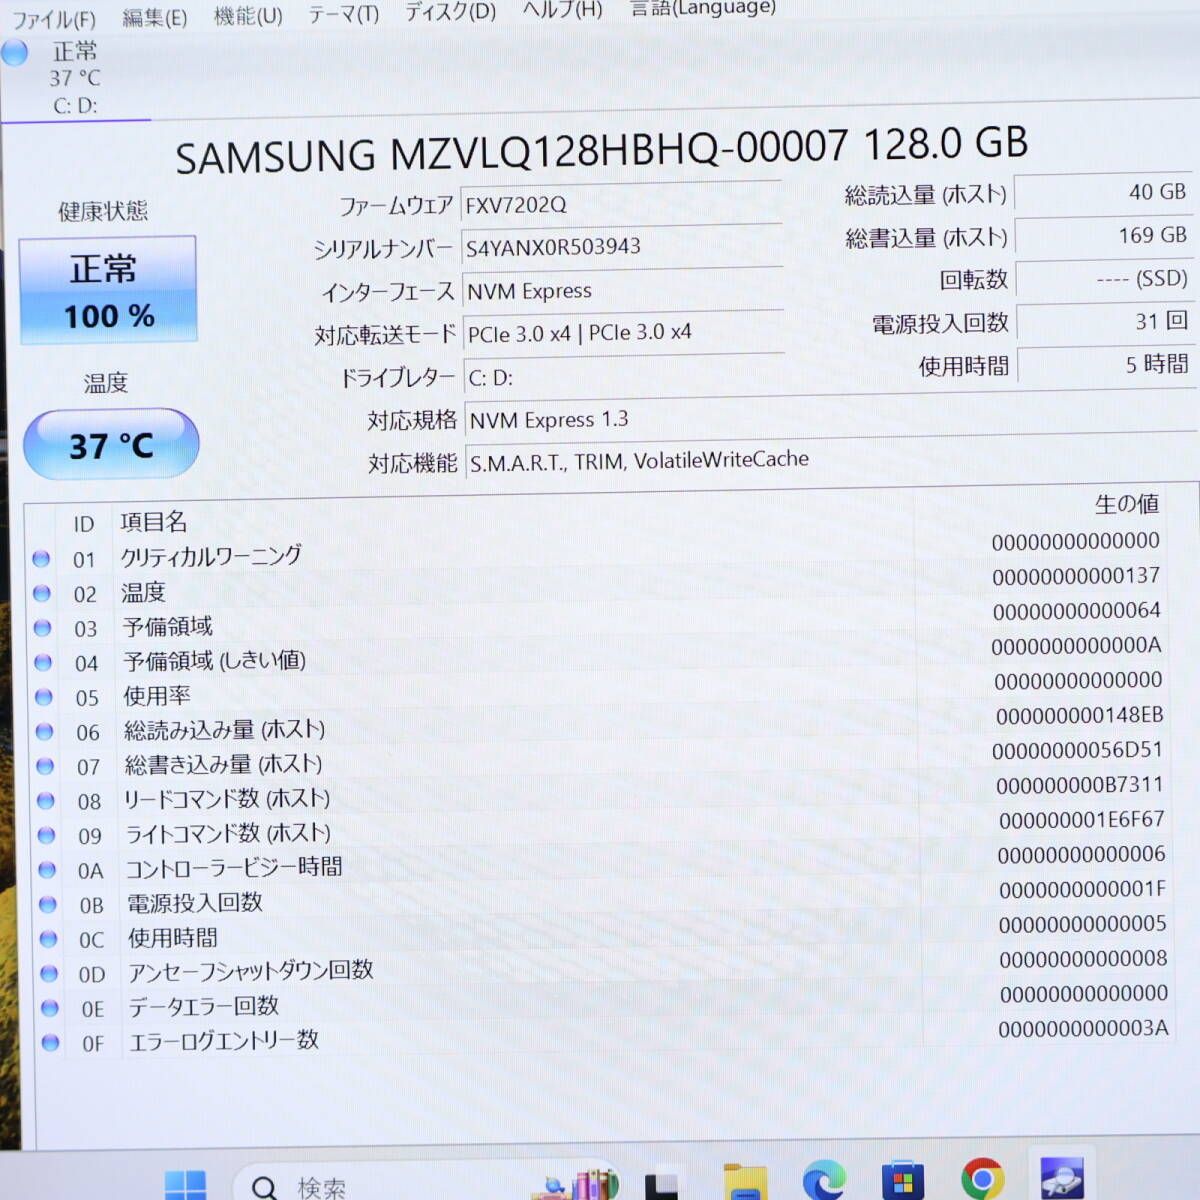Viewport: 1200px width, 1200px height.
Task: Click the total host reads value 40 GB
Action: point(1103,193)
